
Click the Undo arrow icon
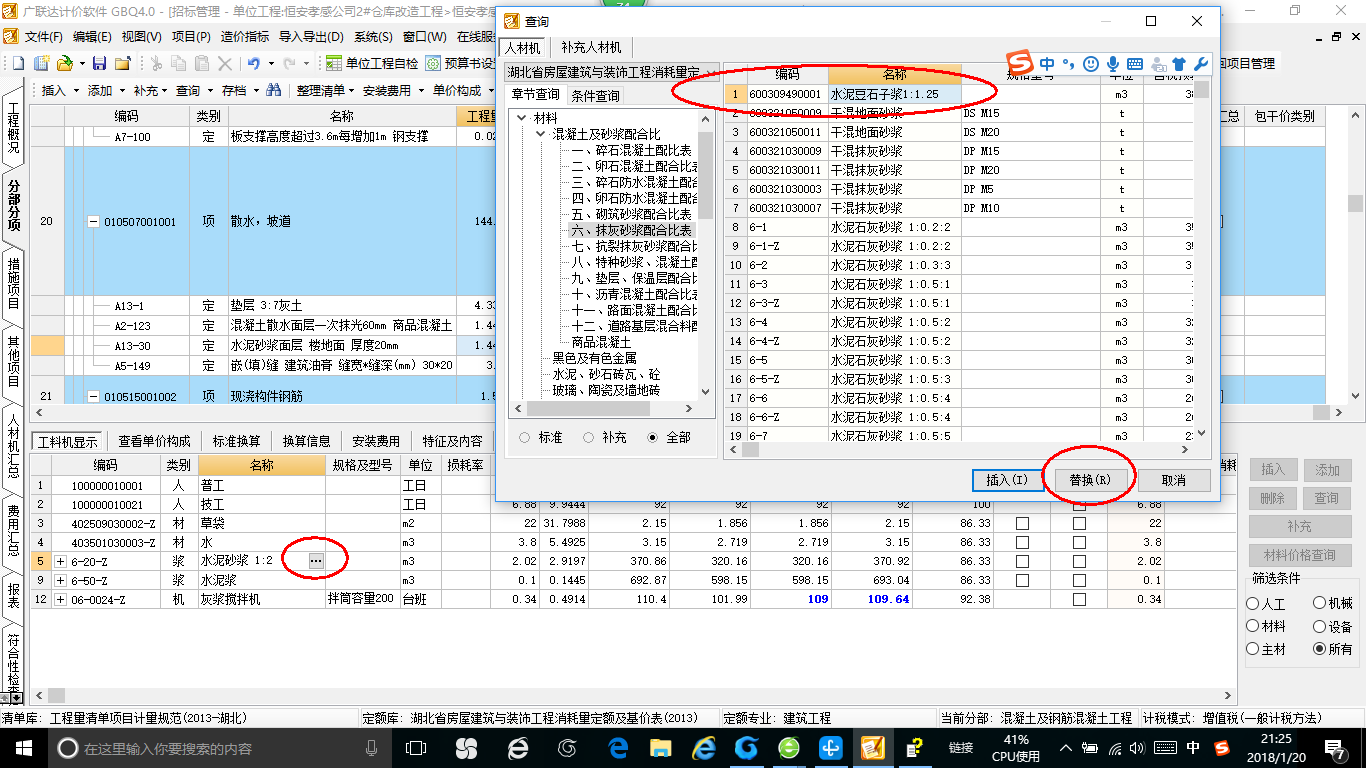(254, 64)
